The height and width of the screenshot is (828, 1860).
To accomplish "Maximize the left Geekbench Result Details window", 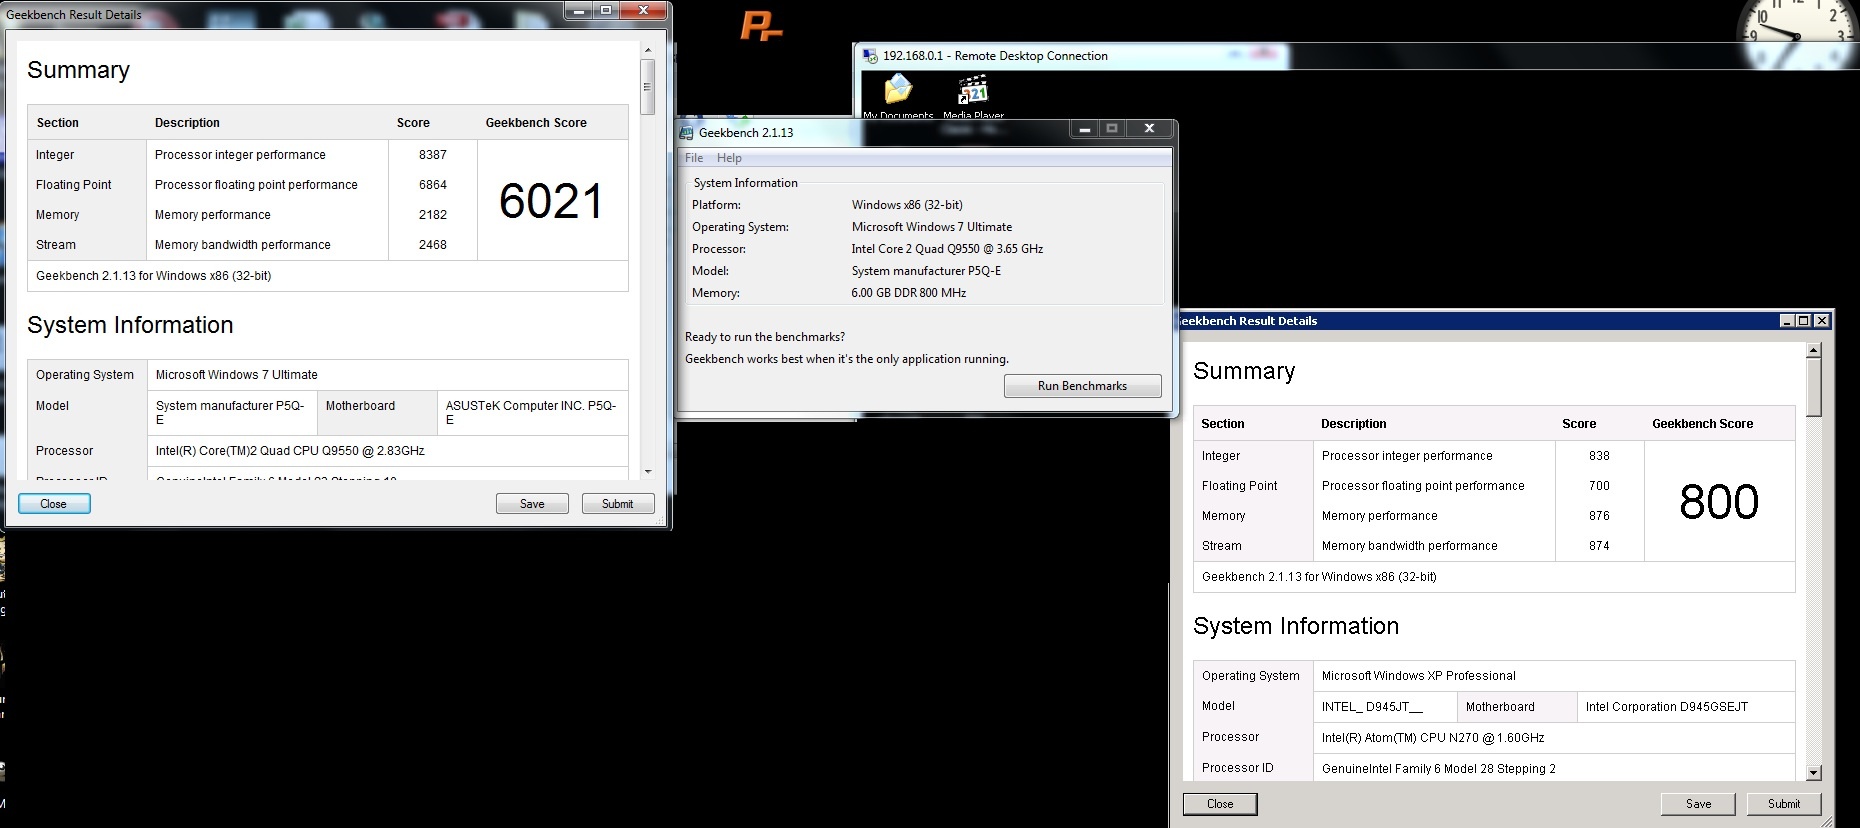I will (606, 10).
